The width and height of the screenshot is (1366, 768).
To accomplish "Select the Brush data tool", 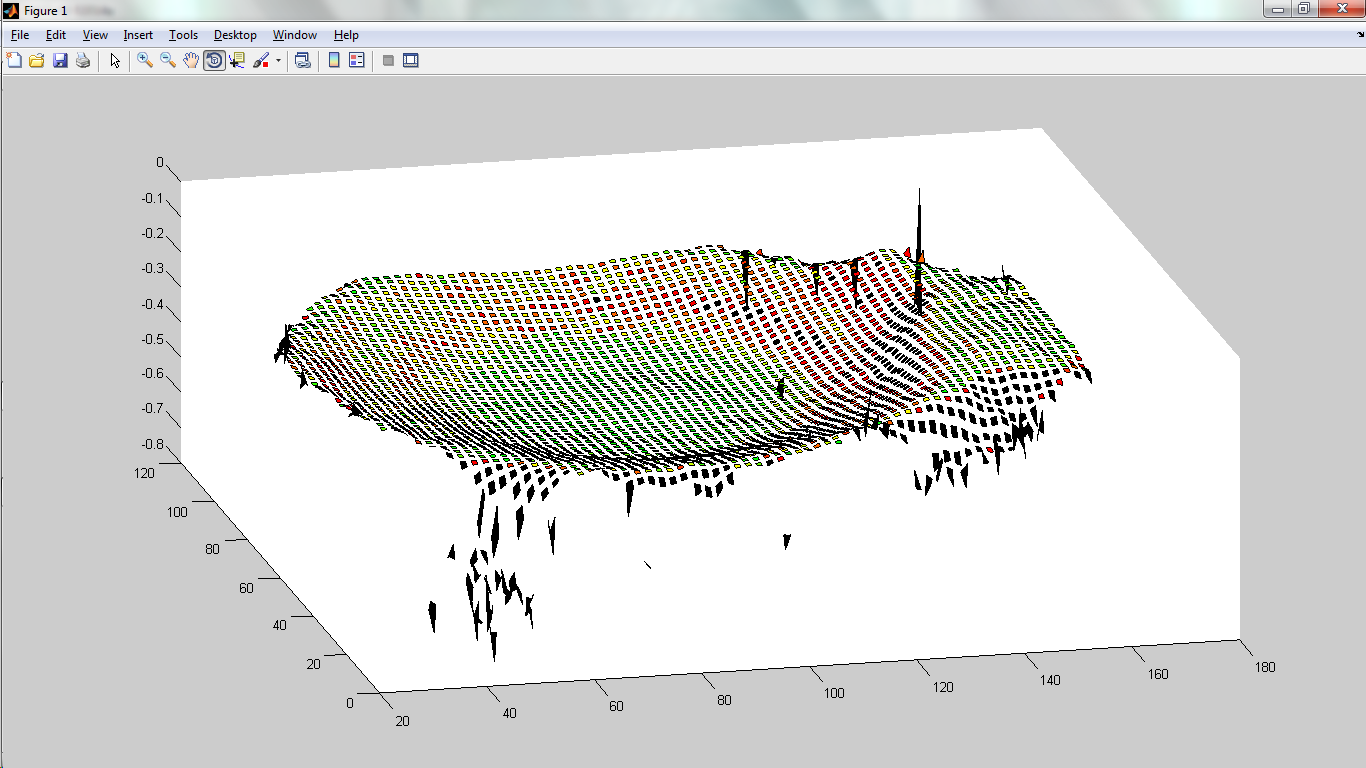I will (261, 61).
